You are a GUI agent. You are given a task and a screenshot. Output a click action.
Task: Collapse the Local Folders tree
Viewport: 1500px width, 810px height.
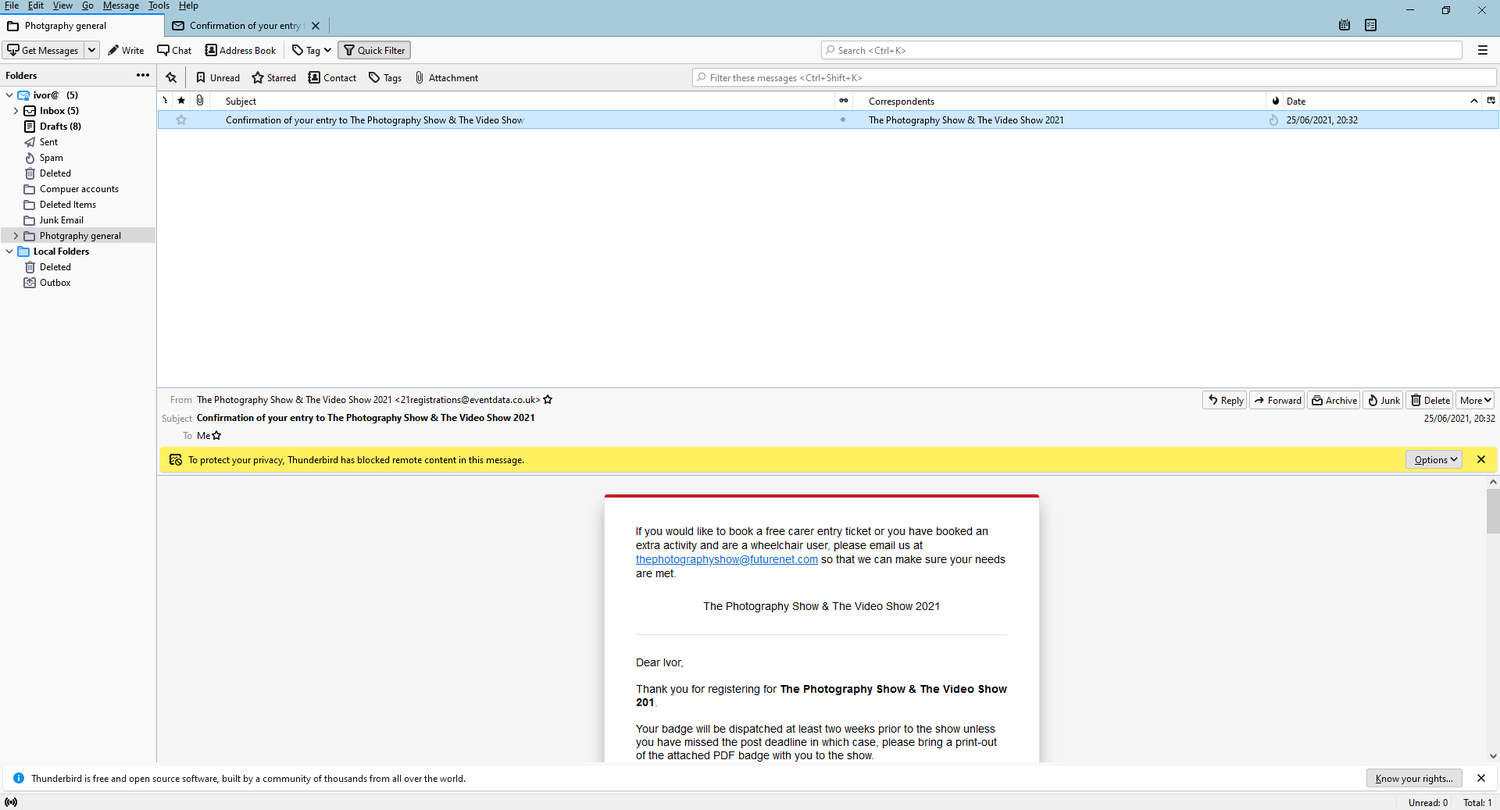[x=9, y=252]
